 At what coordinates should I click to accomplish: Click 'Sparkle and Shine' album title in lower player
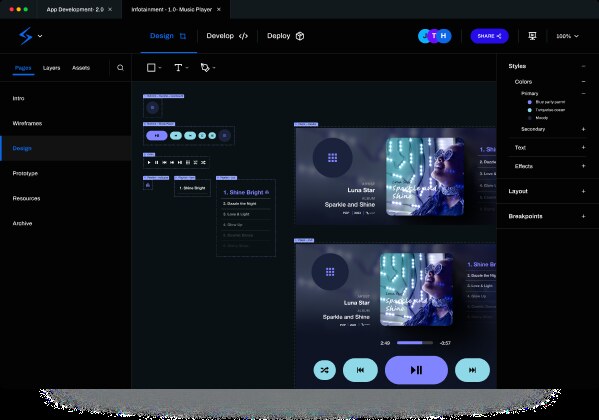(346, 317)
